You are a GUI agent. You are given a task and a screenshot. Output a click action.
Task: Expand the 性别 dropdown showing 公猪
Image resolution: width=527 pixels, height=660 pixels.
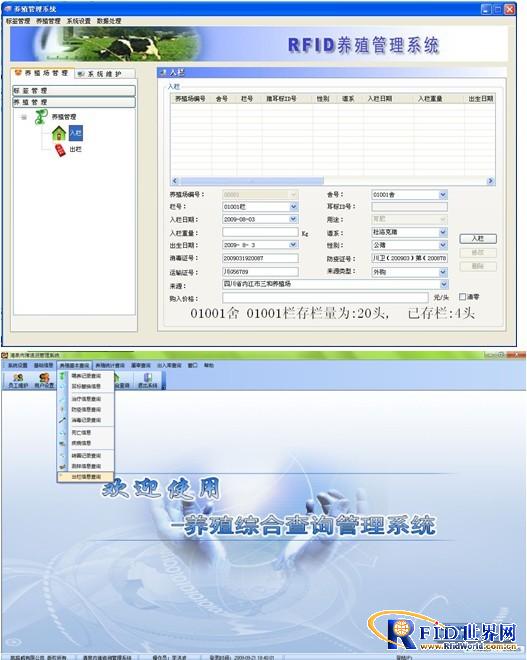[x=442, y=245]
